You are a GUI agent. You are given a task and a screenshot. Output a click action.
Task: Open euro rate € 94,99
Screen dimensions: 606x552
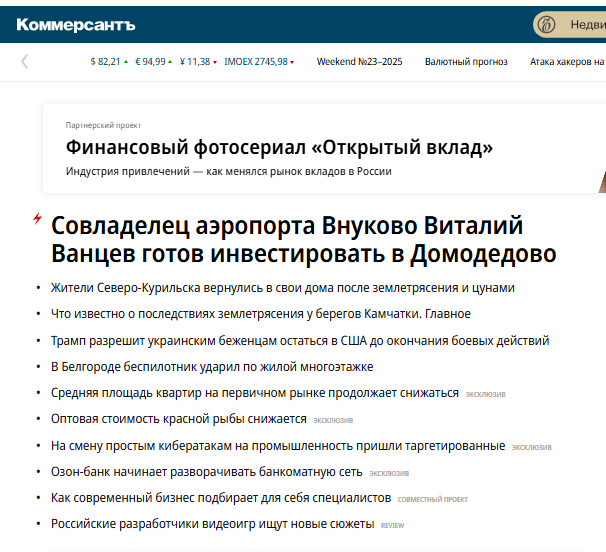pyautogui.click(x=154, y=62)
